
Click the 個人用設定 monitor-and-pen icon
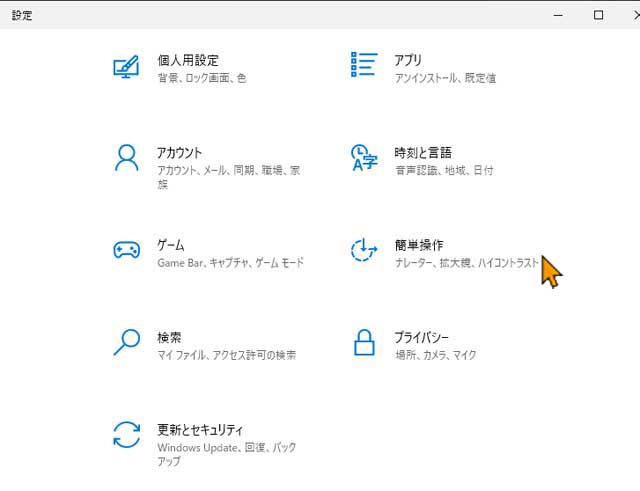click(x=126, y=67)
